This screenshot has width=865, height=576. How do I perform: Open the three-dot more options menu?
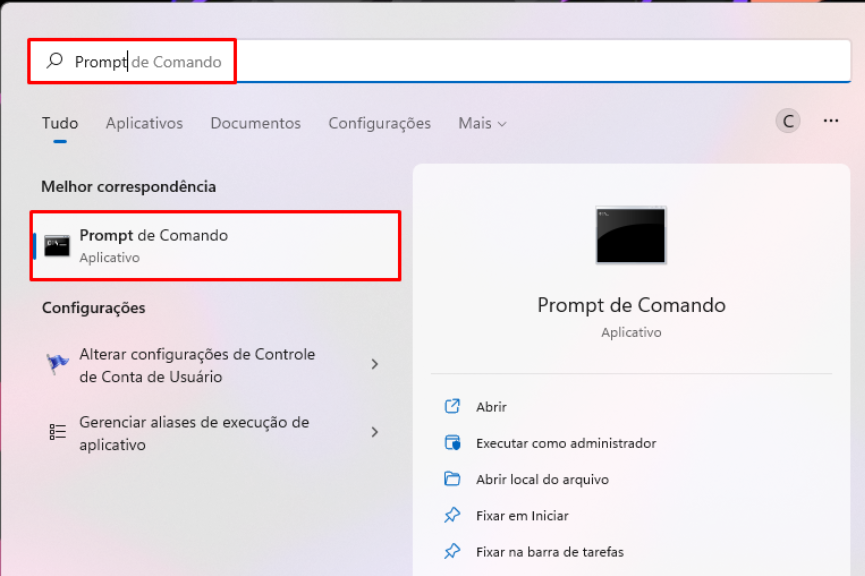pos(830,121)
